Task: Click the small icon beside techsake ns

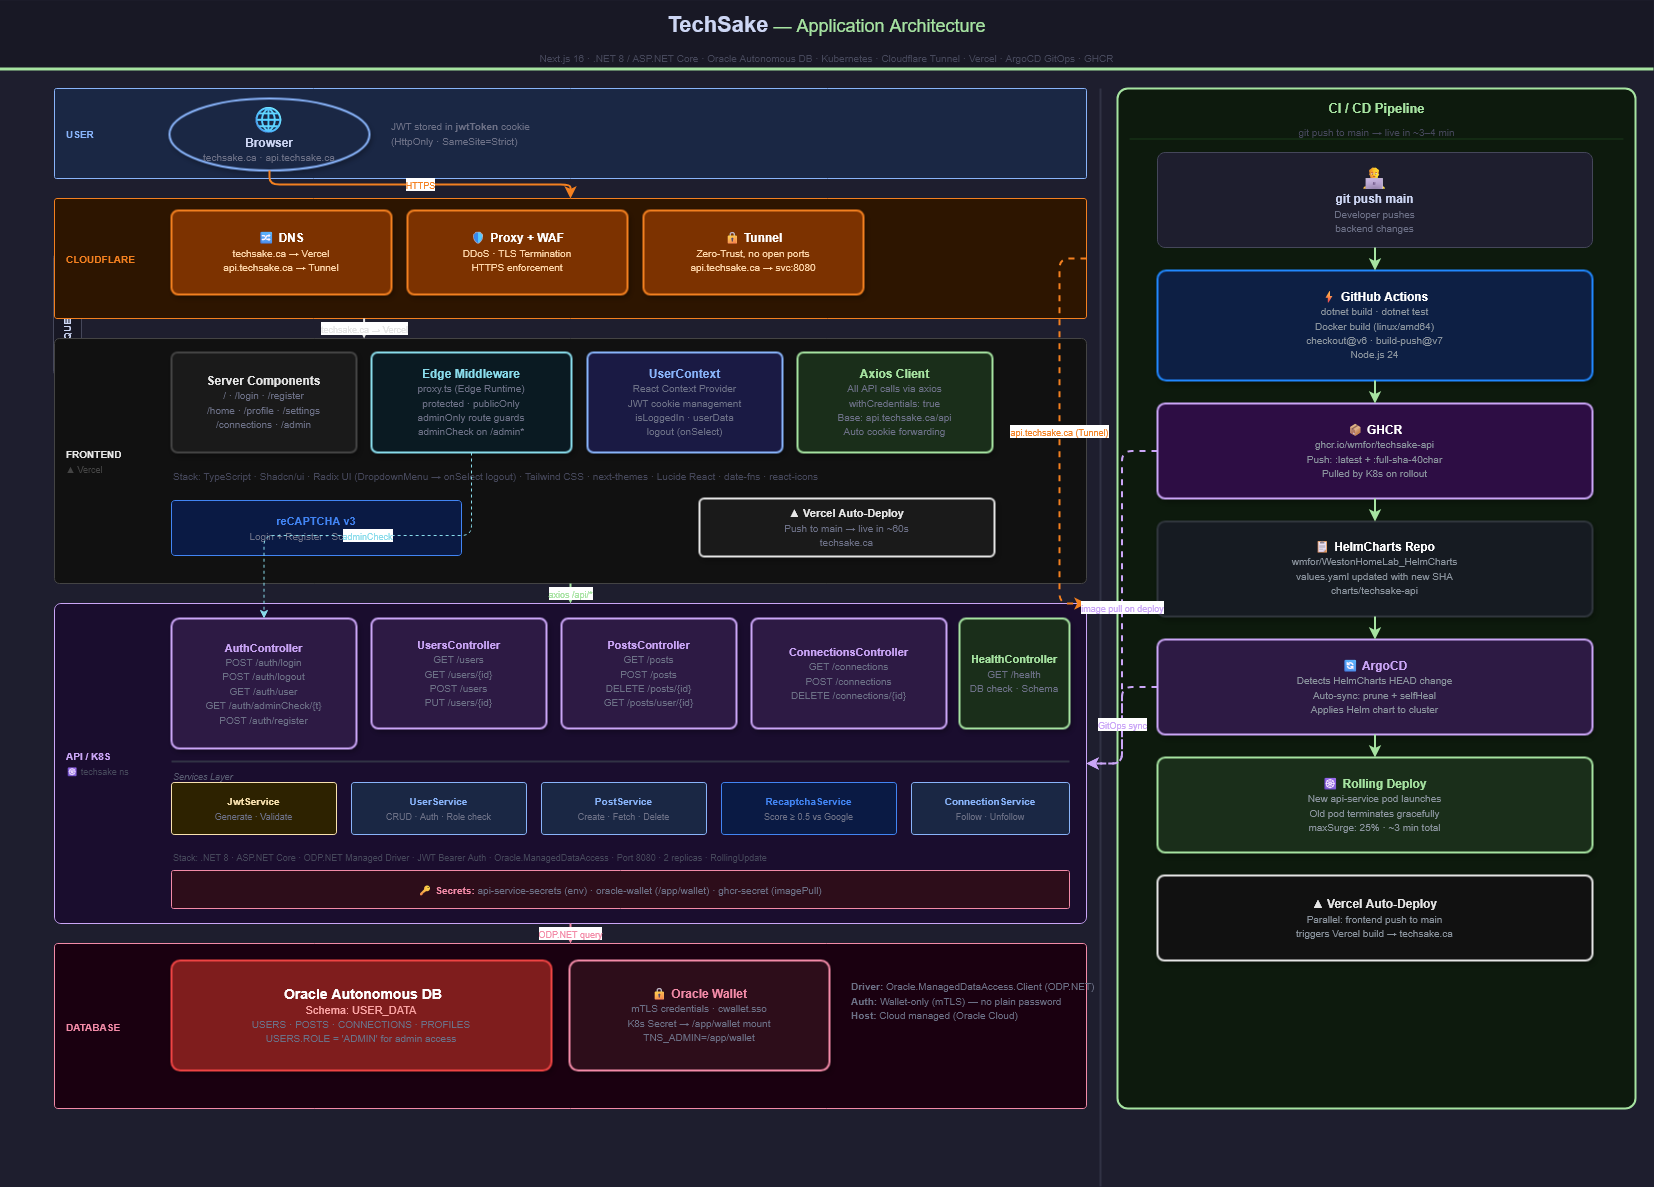Action: [x=72, y=772]
